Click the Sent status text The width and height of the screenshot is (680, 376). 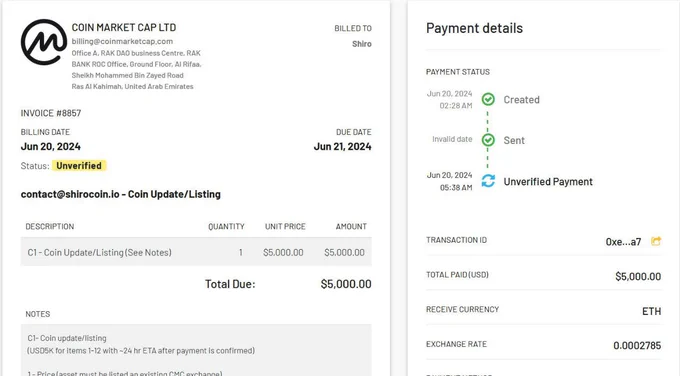click(x=514, y=141)
